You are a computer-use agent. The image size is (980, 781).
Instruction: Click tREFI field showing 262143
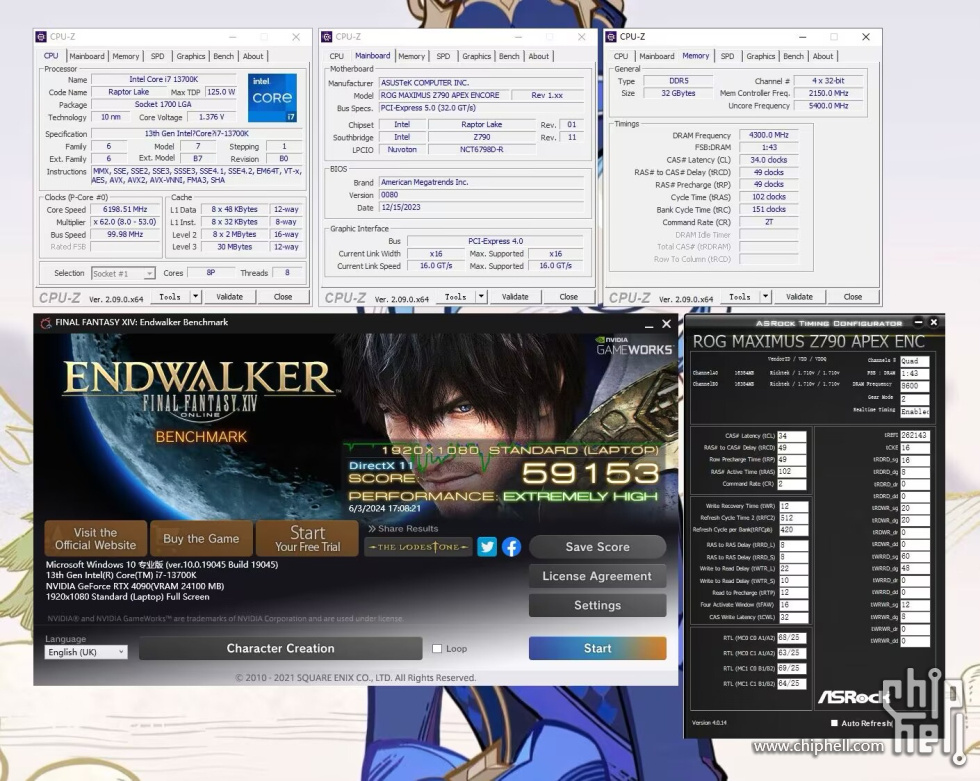(x=915, y=435)
